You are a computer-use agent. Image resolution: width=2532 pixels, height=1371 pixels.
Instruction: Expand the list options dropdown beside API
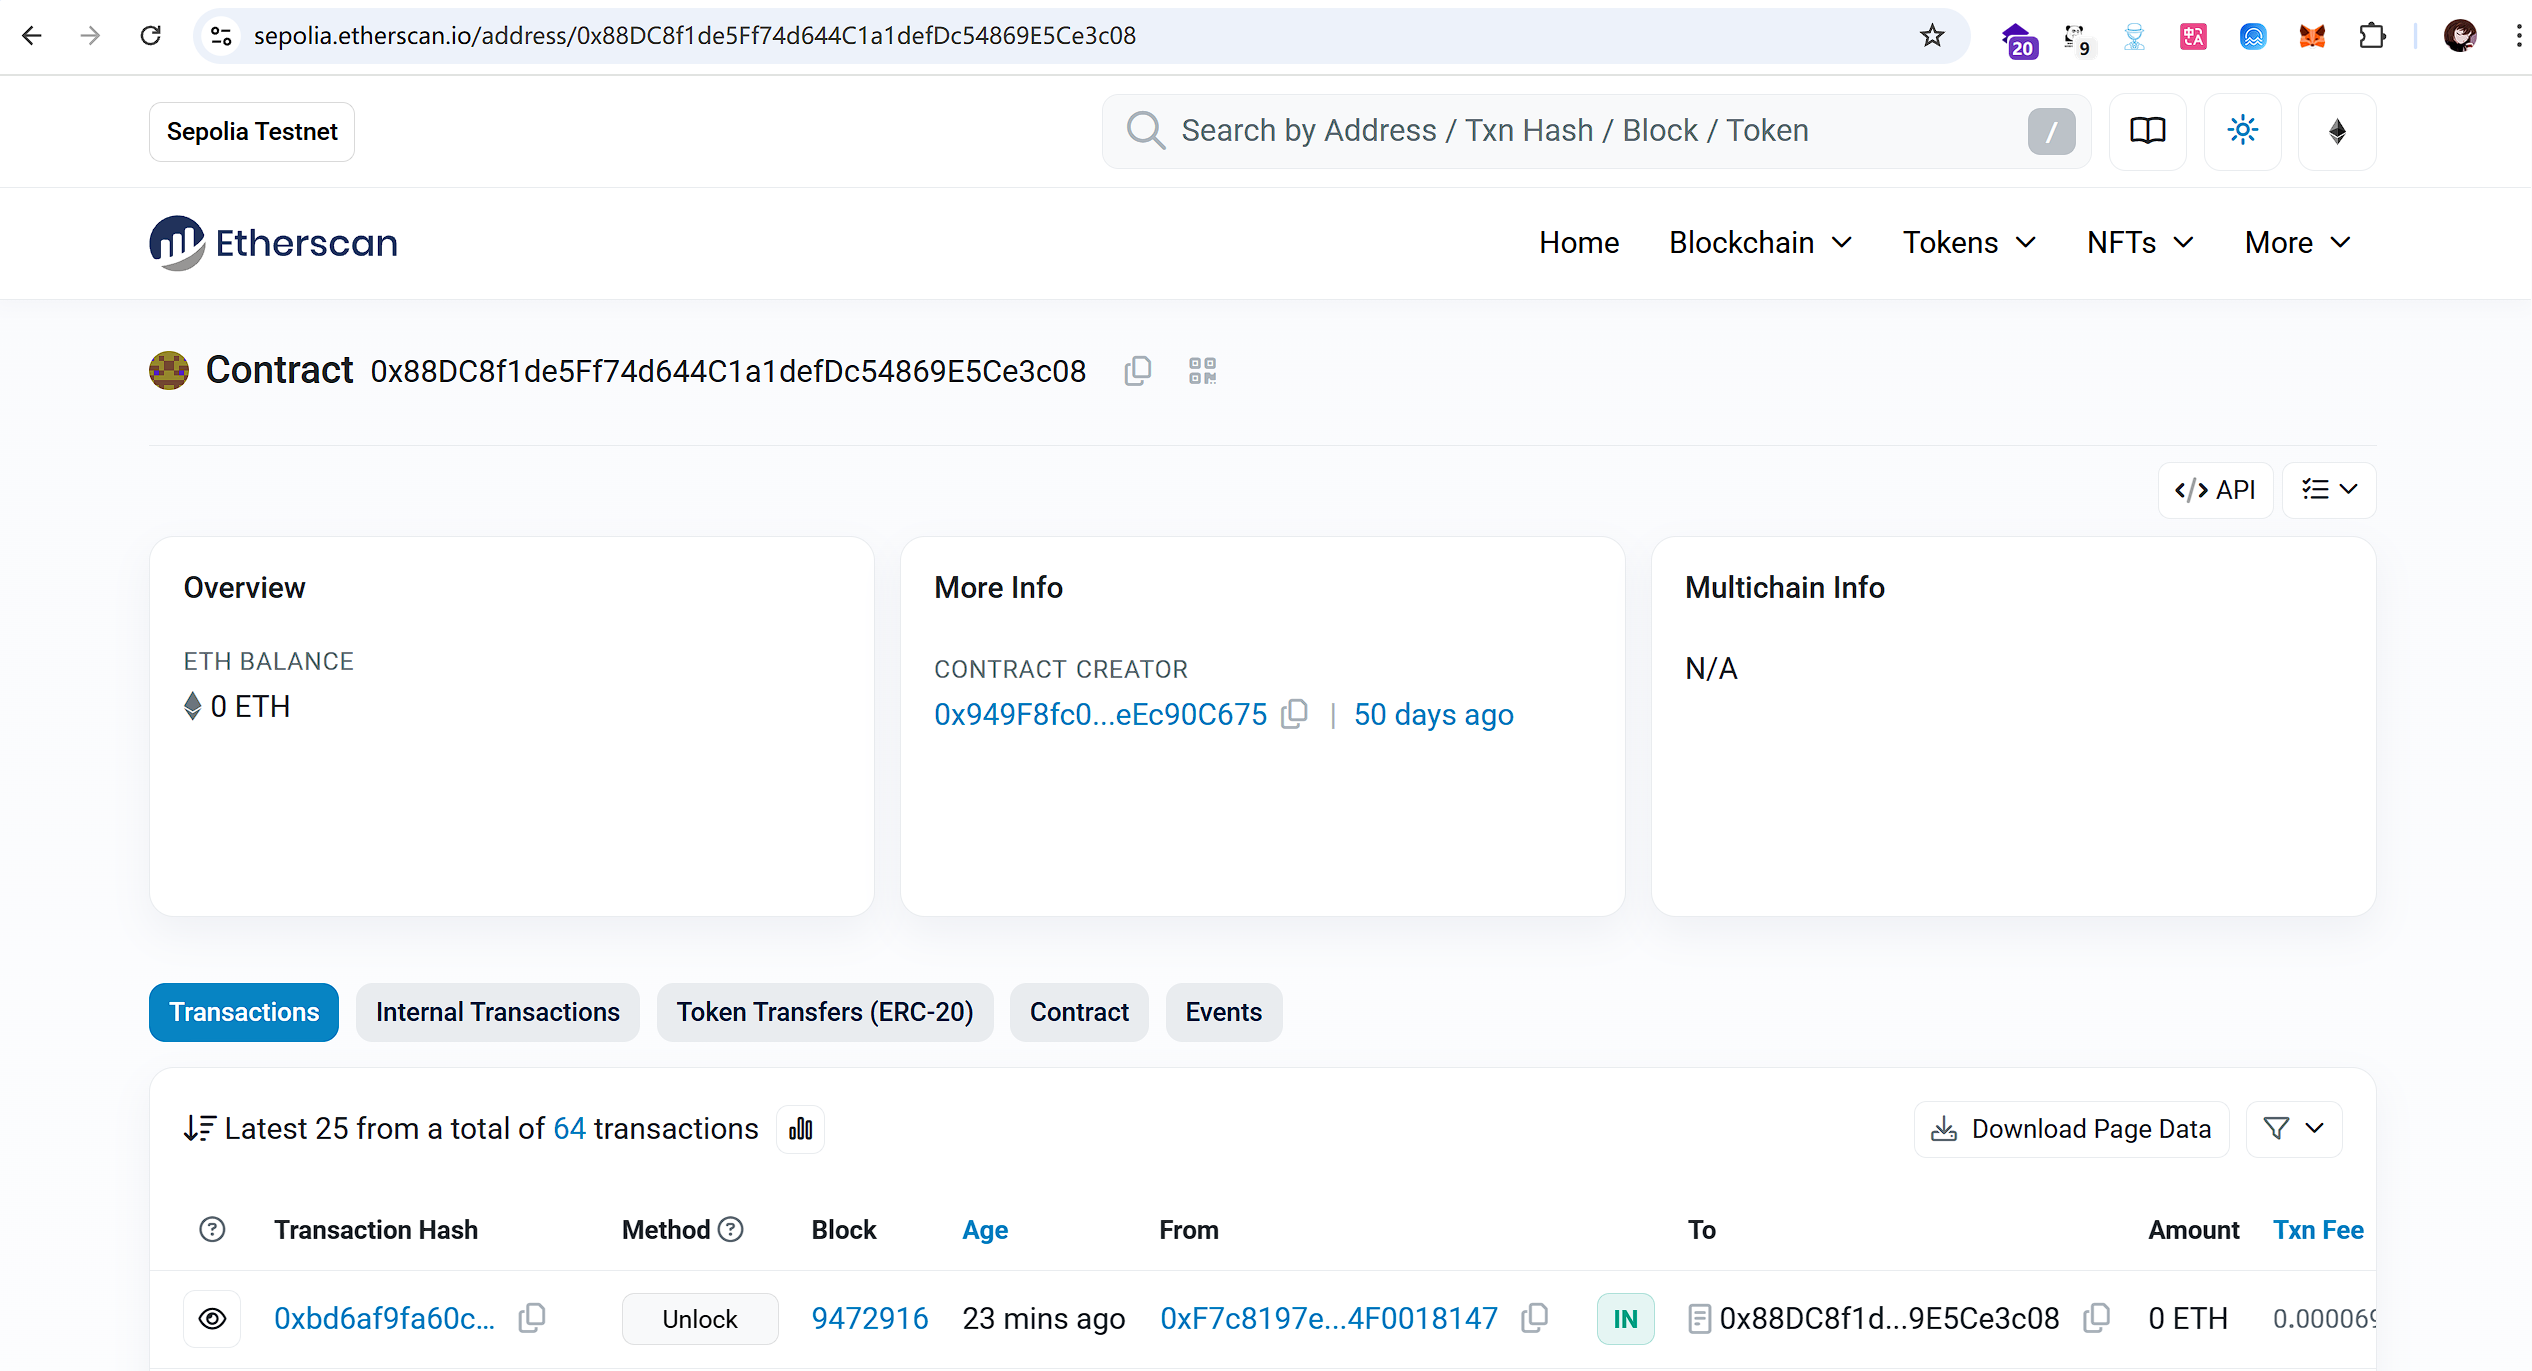pos(2329,490)
